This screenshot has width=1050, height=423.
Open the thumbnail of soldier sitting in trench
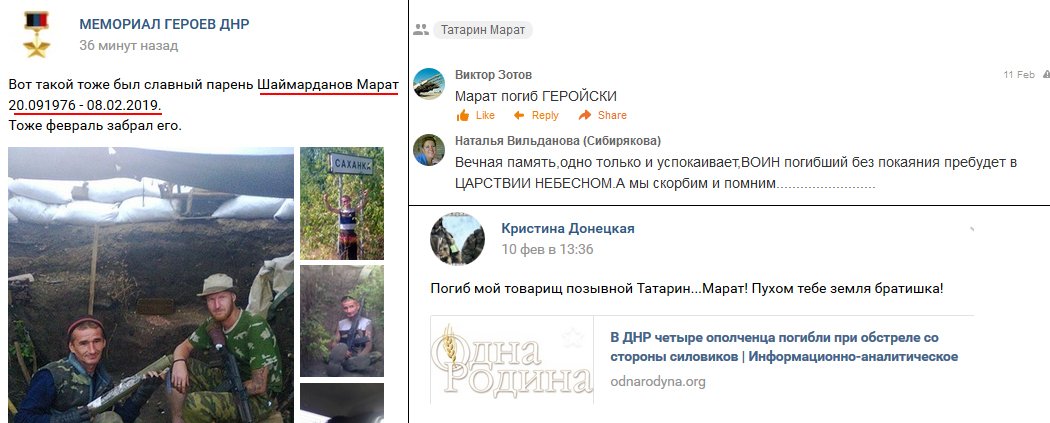click(x=342, y=321)
